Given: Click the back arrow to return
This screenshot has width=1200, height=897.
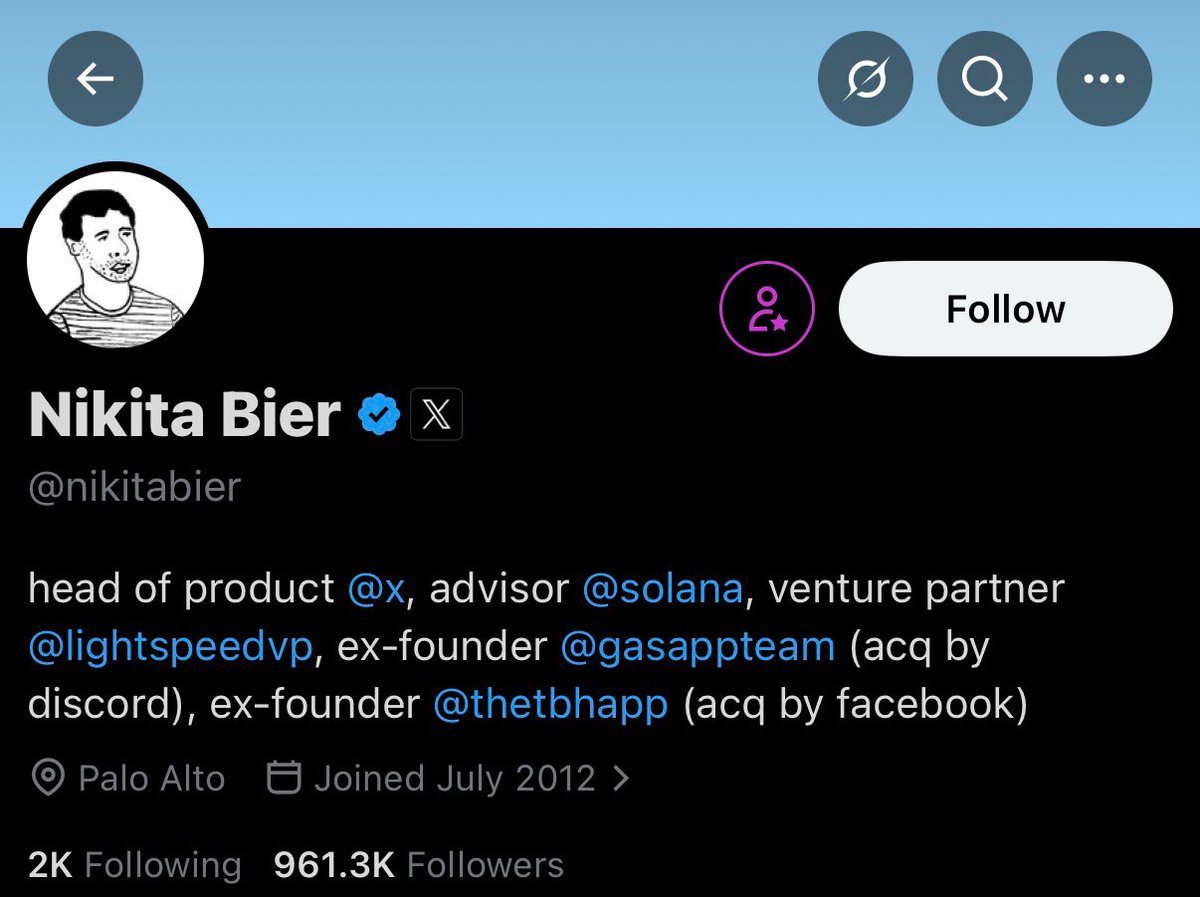Looking at the screenshot, I should tap(95, 78).
